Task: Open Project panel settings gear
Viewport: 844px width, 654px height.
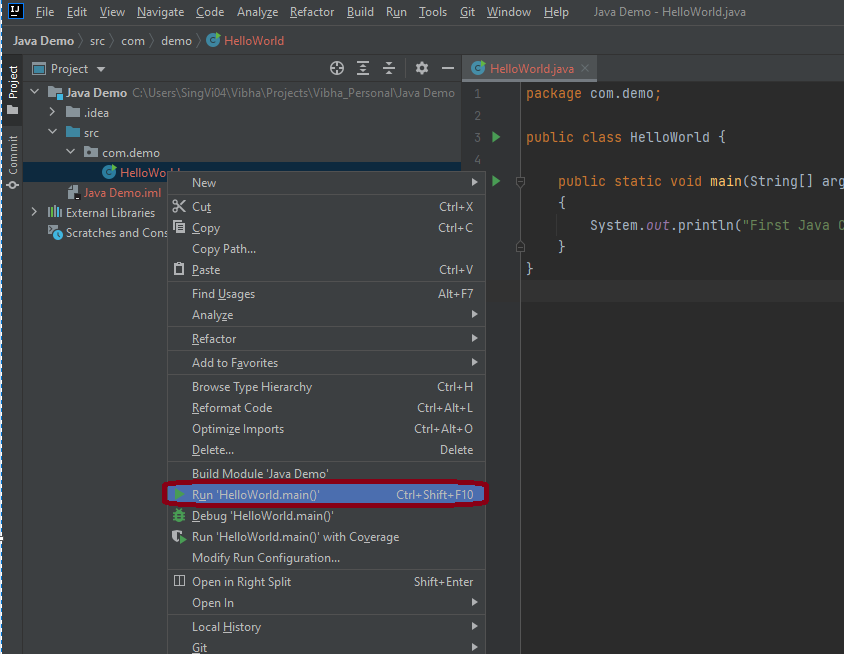Action: coord(421,68)
